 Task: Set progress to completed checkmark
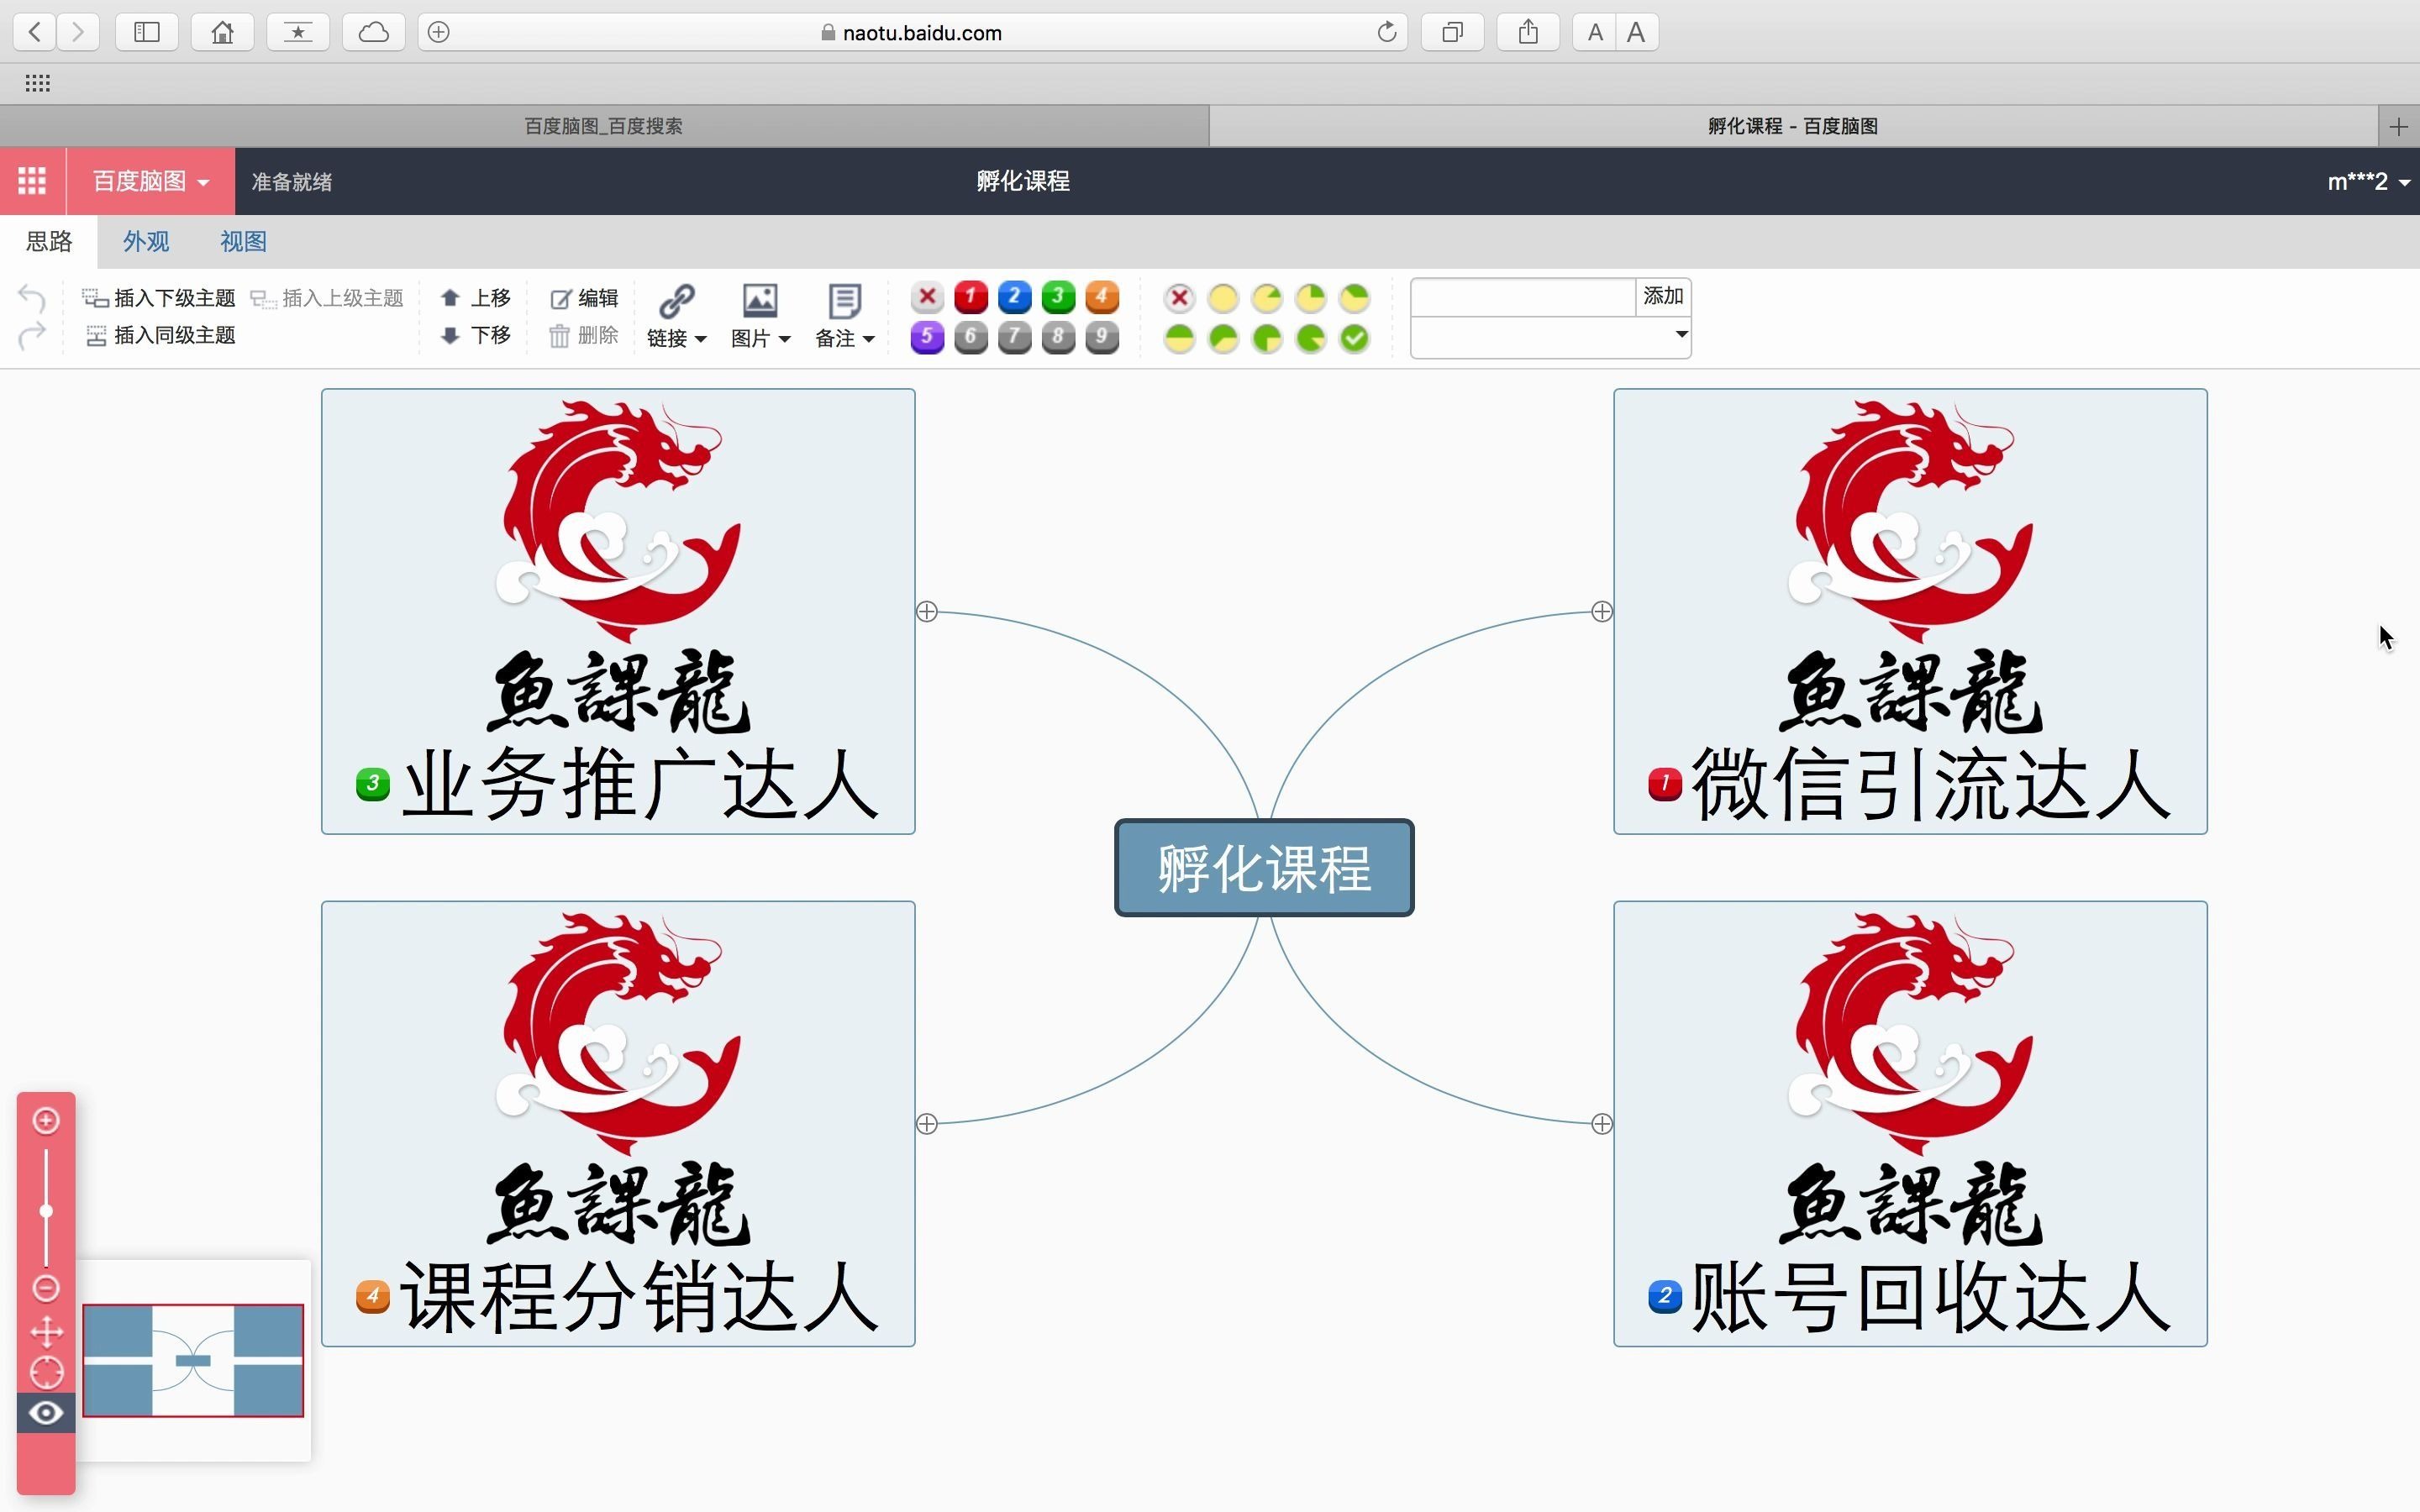(x=1354, y=339)
